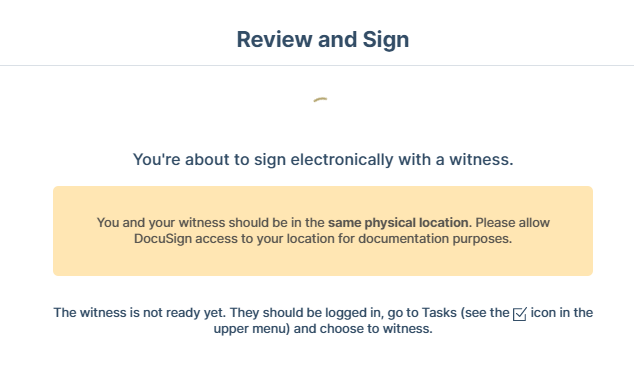Click the upper menu text in the bottom line

click(251, 329)
